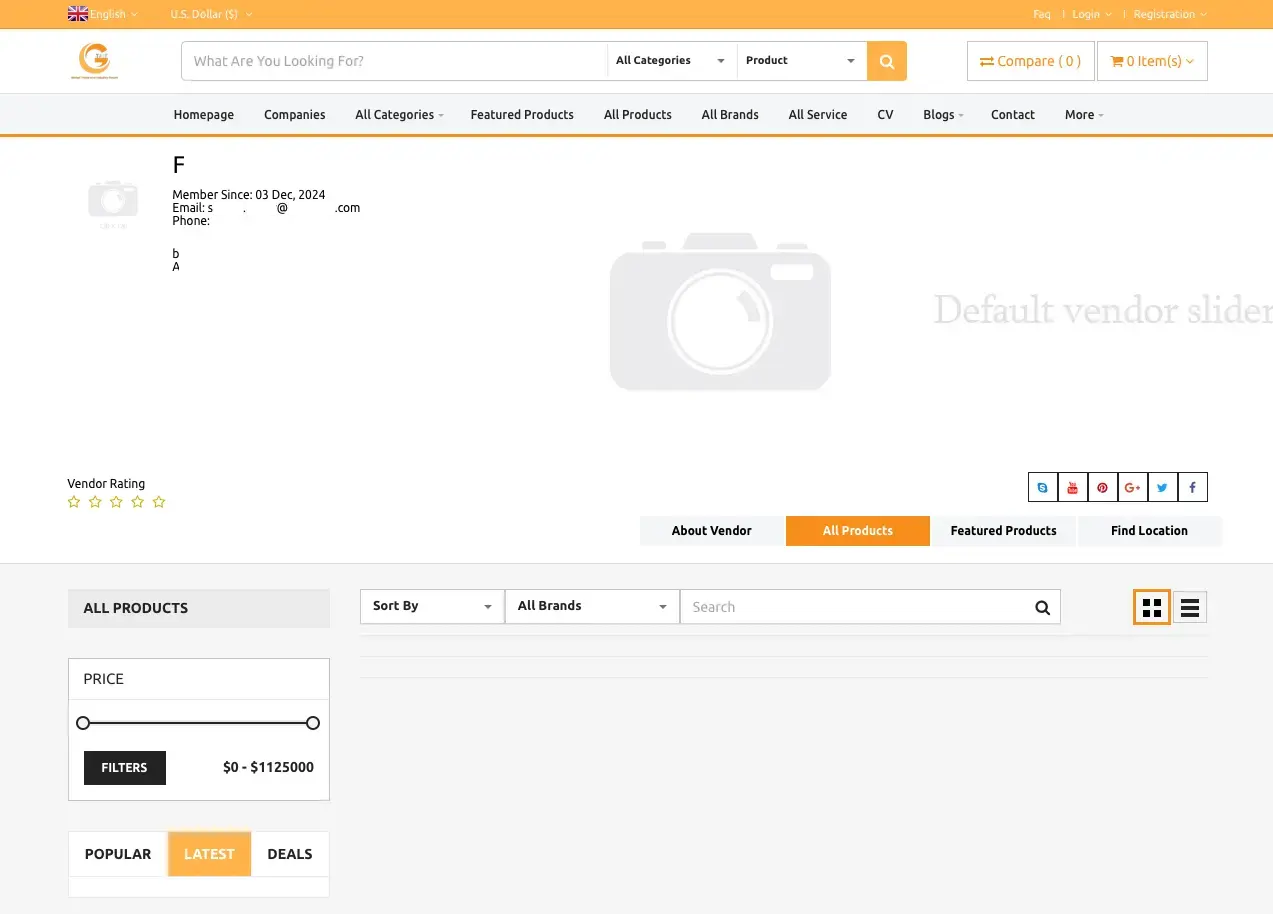
Task: Click the orange search magnifier button
Action: (886, 61)
